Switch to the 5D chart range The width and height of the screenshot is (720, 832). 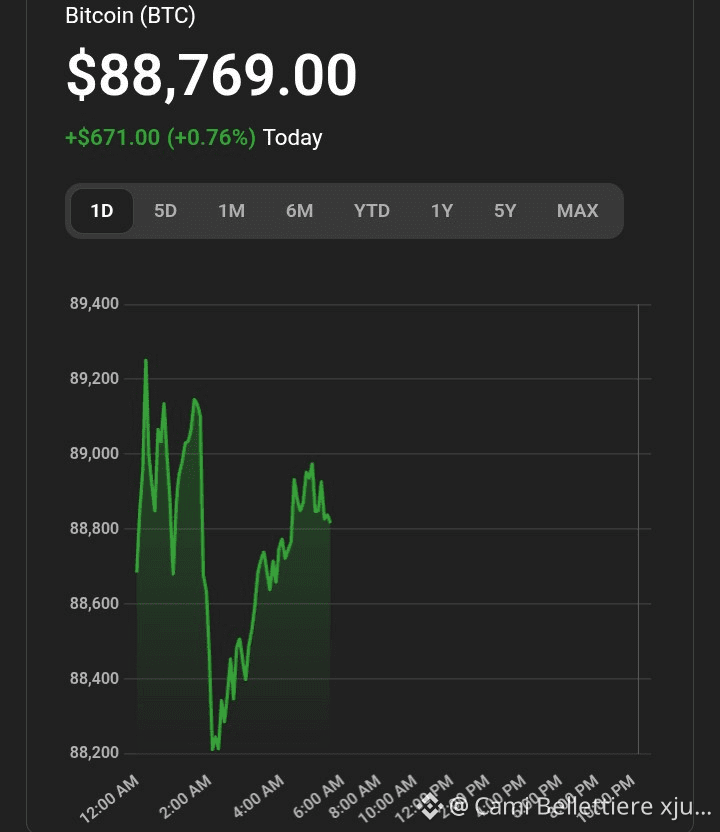click(166, 211)
